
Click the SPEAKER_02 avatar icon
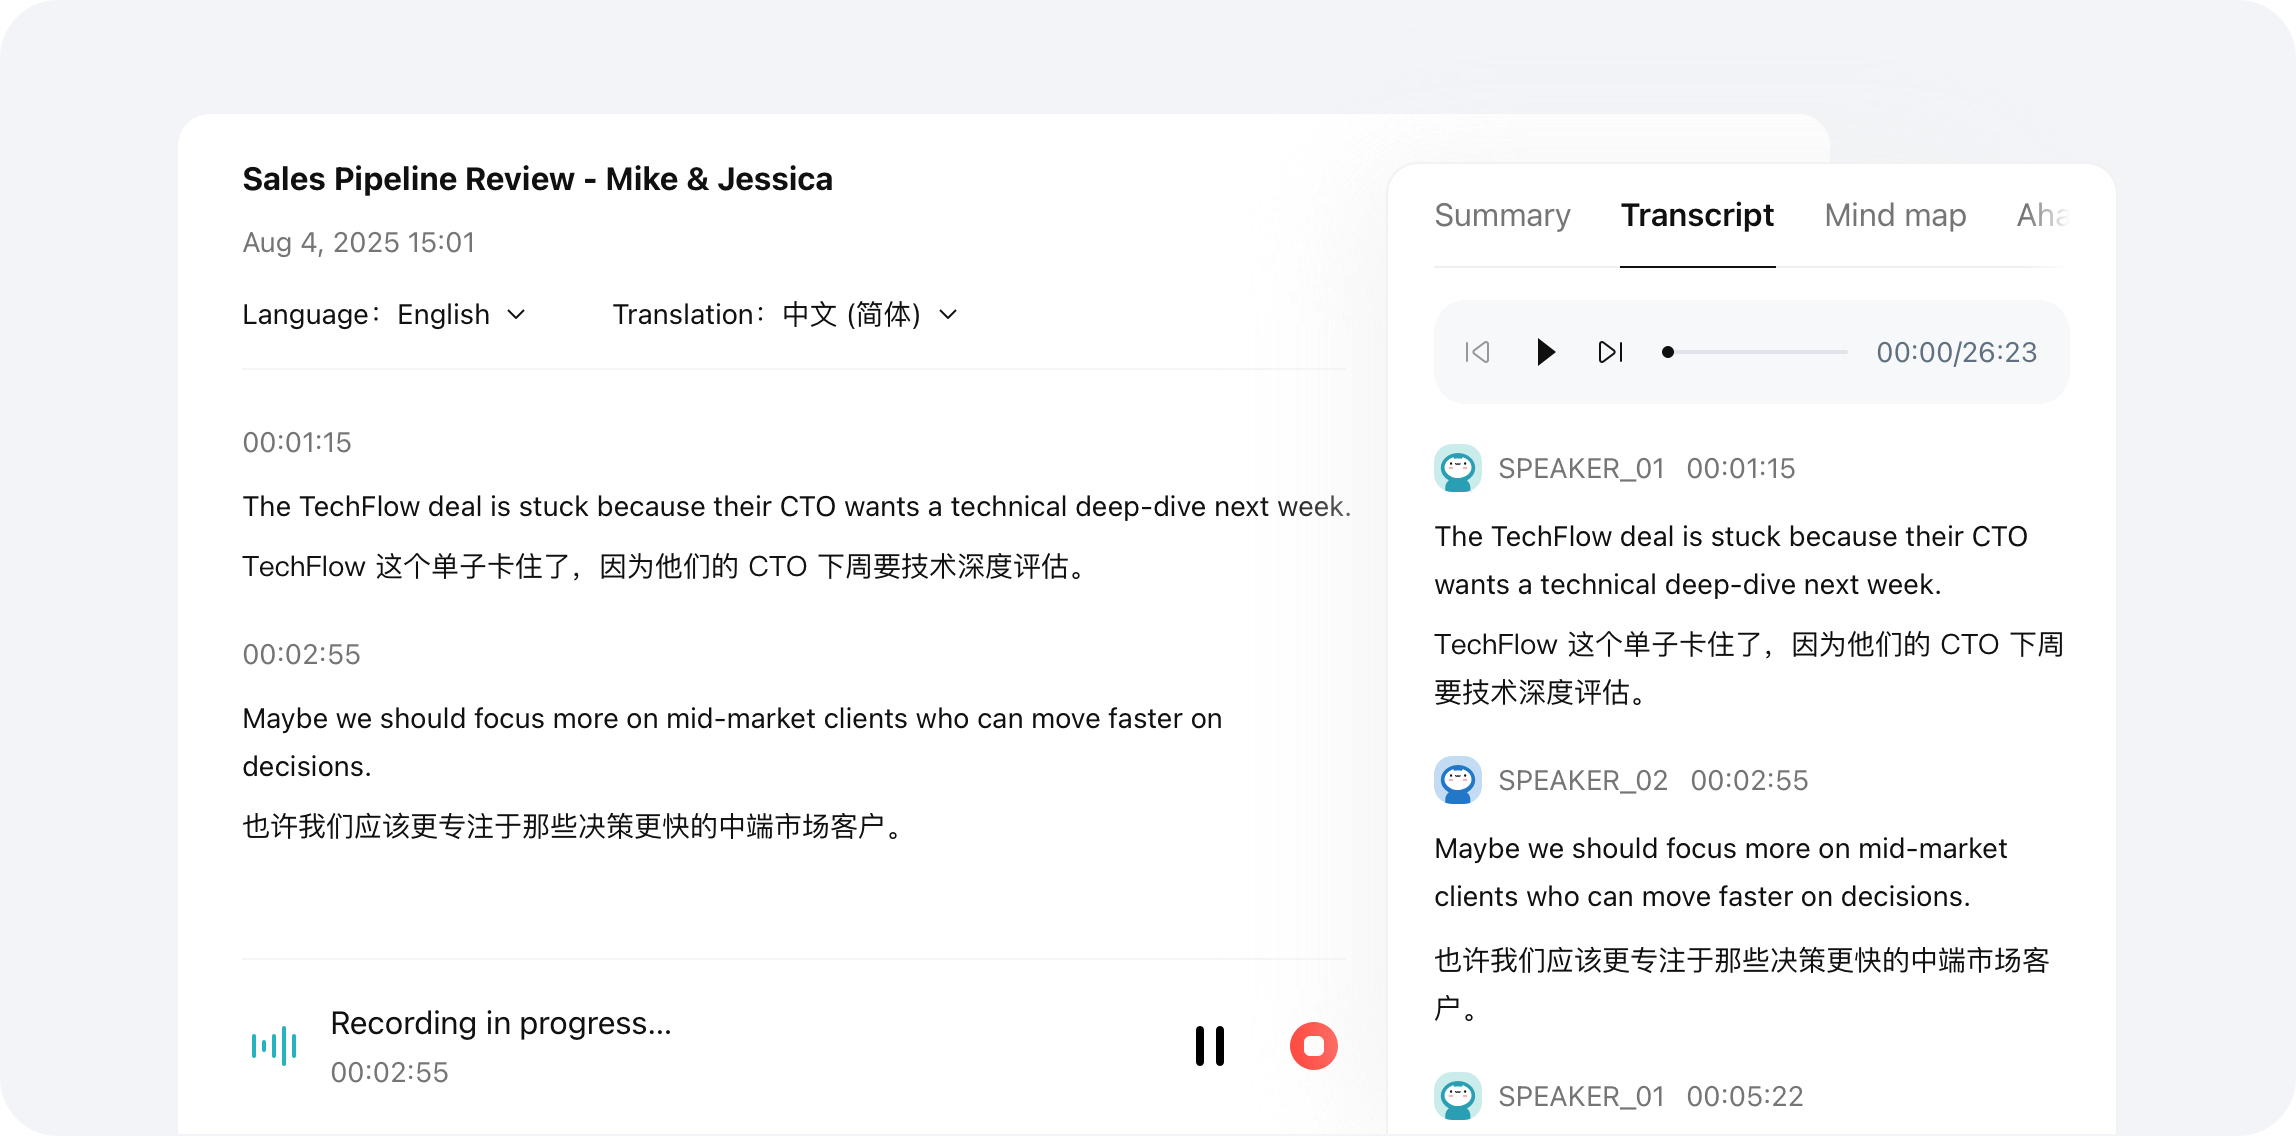coord(1458,781)
